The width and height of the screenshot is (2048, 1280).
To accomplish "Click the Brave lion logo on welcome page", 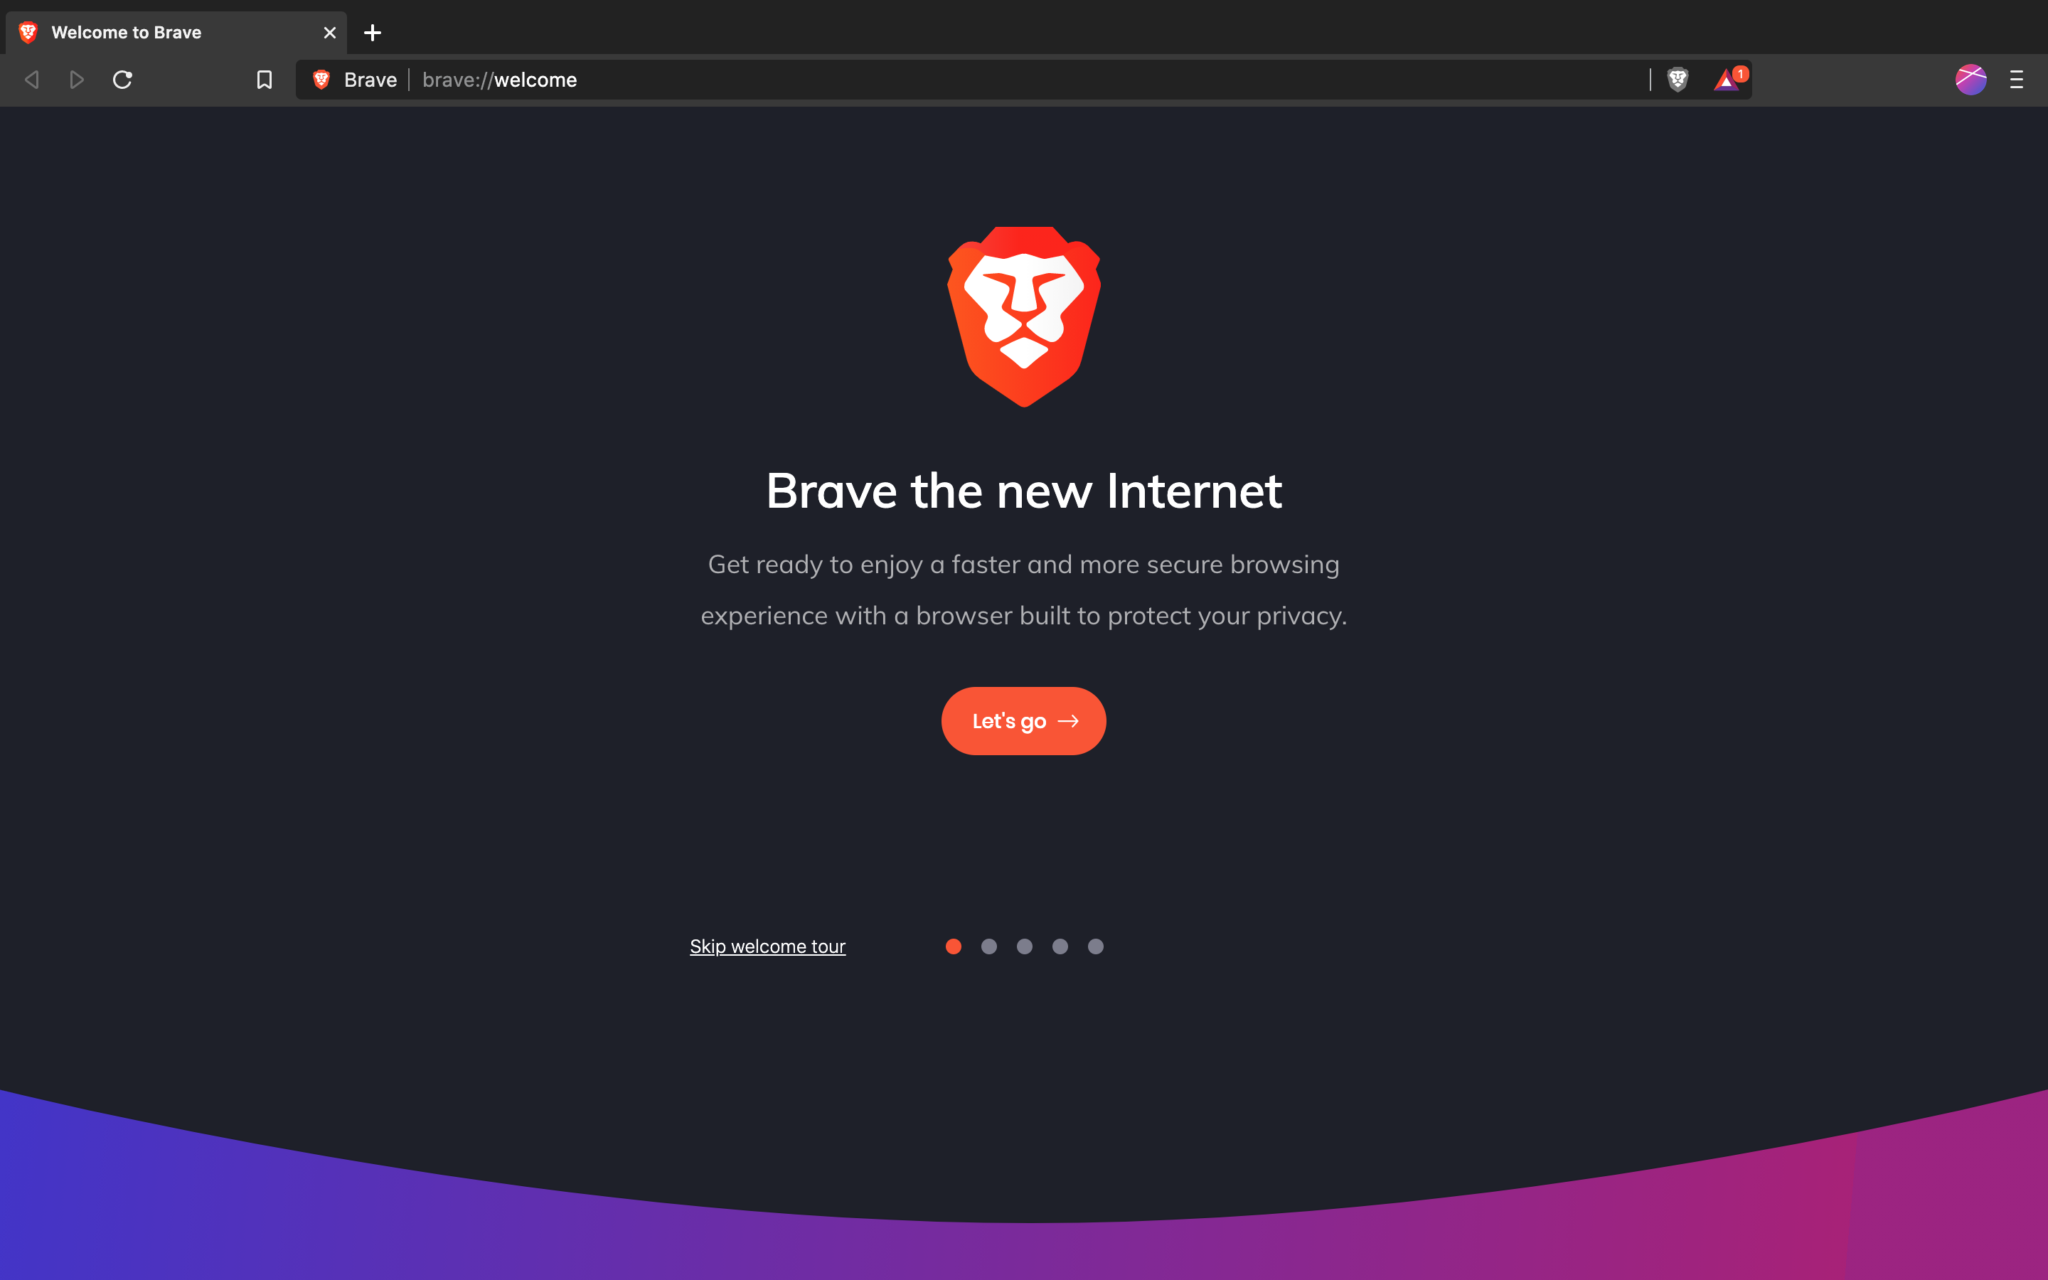I will coord(1023,317).
